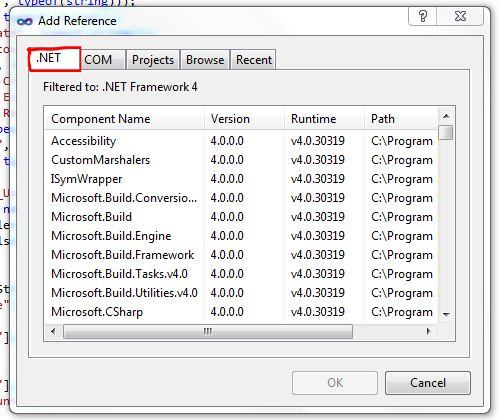Click the path cell in ISymWrapper row
The image size is (500, 420).
[x=402, y=179]
